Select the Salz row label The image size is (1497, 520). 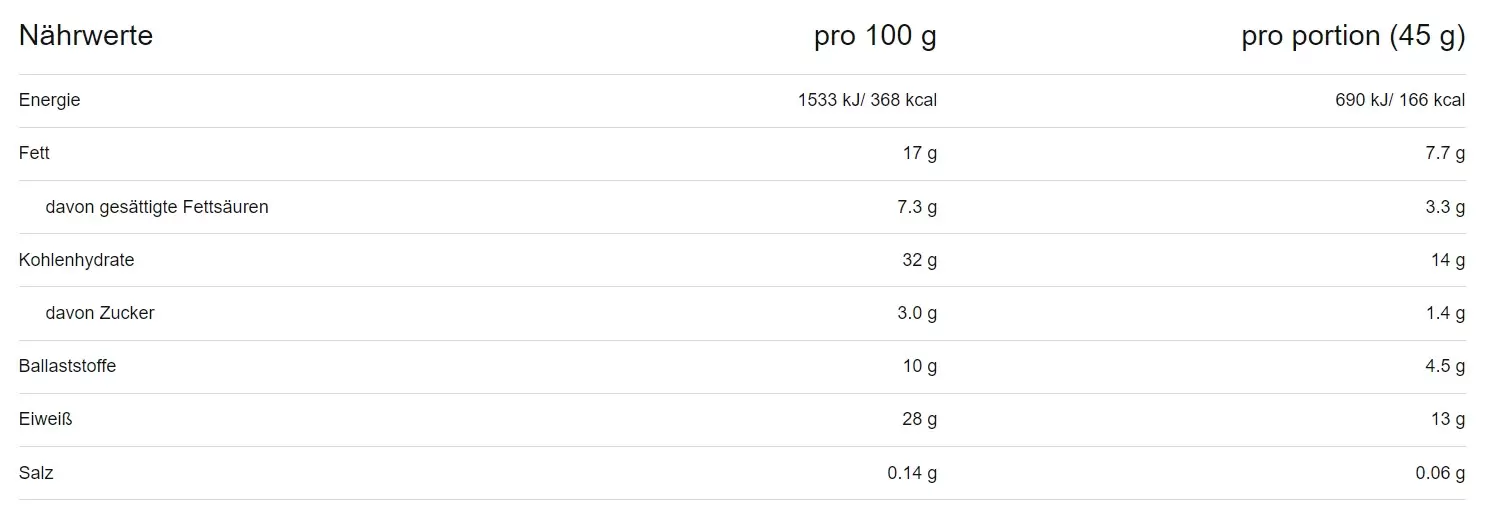click(x=36, y=473)
